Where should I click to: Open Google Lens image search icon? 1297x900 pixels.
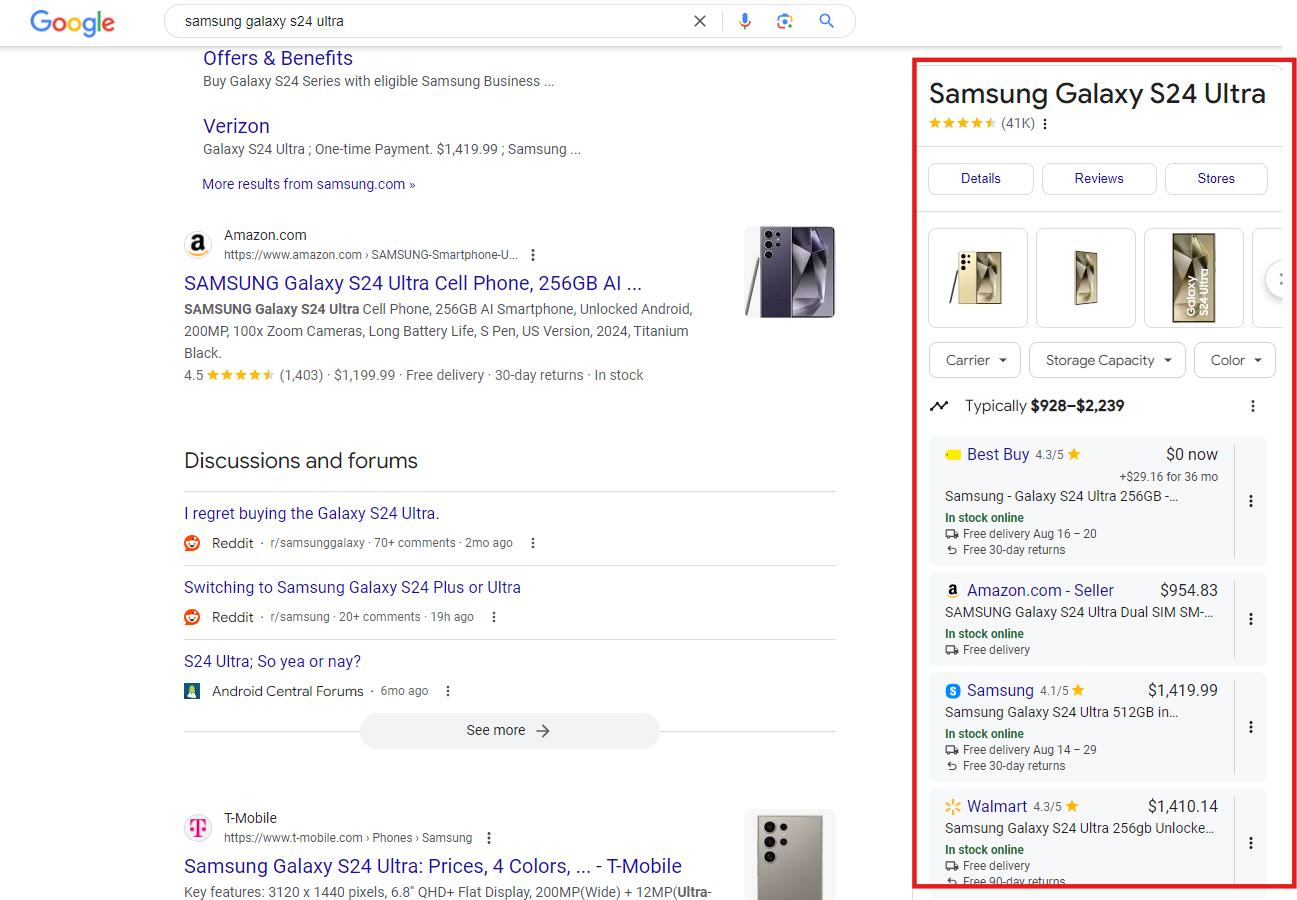(x=785, y=21)
